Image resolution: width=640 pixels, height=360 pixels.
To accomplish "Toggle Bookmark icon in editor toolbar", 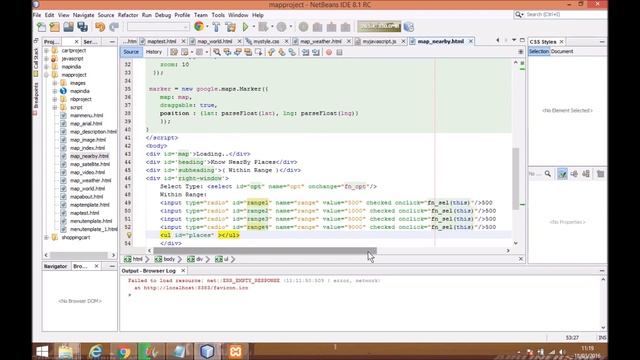I will pyautogui.click(x=292, y=52).
